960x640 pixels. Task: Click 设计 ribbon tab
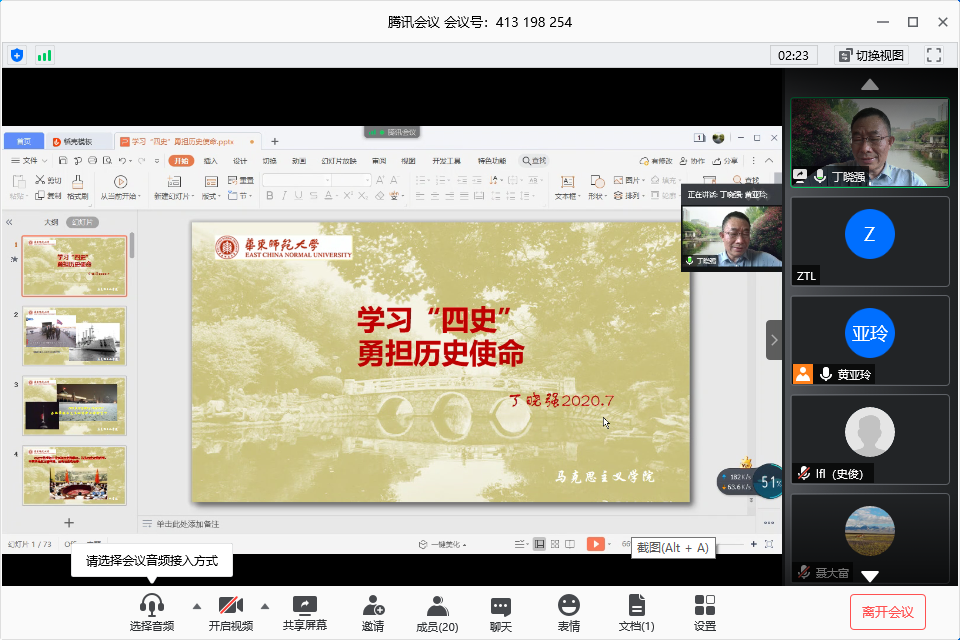[x=240, y=160]
